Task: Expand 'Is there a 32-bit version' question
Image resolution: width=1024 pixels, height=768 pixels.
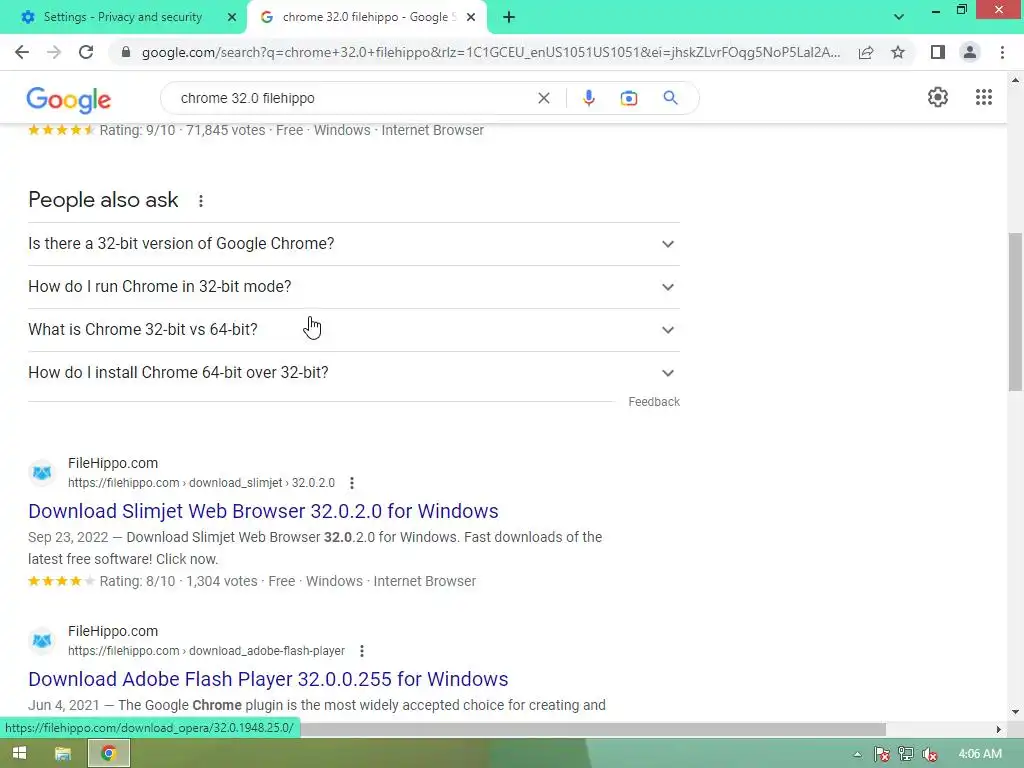Action: point(353,244)
